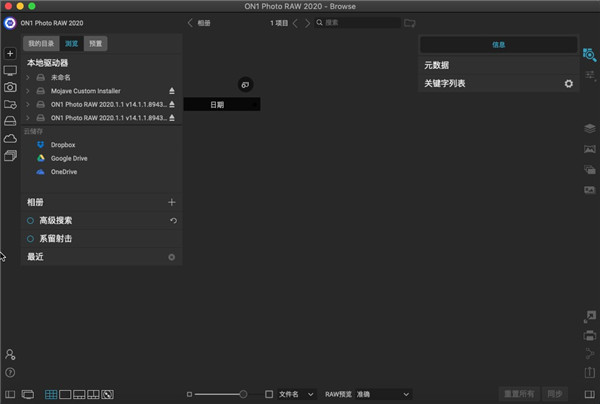Select the desktop monitor icon in sidebar

click(x=10, y=70)
